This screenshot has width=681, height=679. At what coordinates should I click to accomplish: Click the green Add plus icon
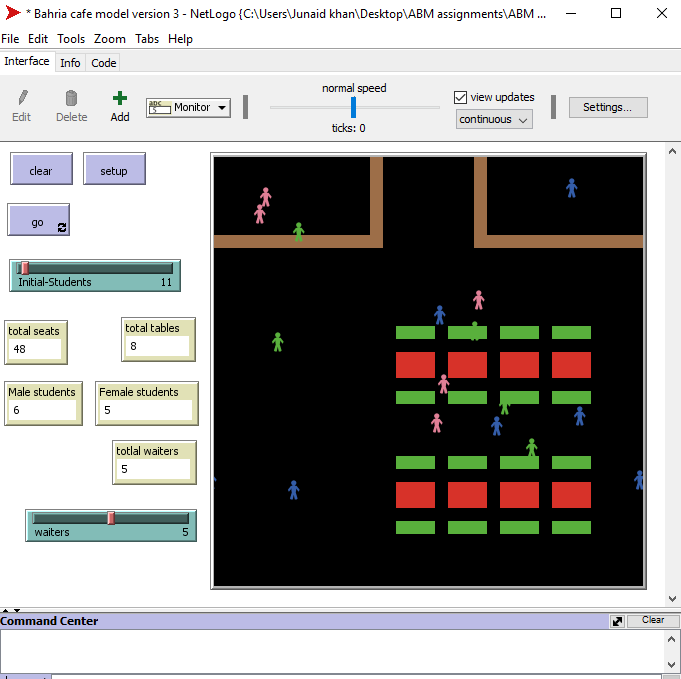120,98
